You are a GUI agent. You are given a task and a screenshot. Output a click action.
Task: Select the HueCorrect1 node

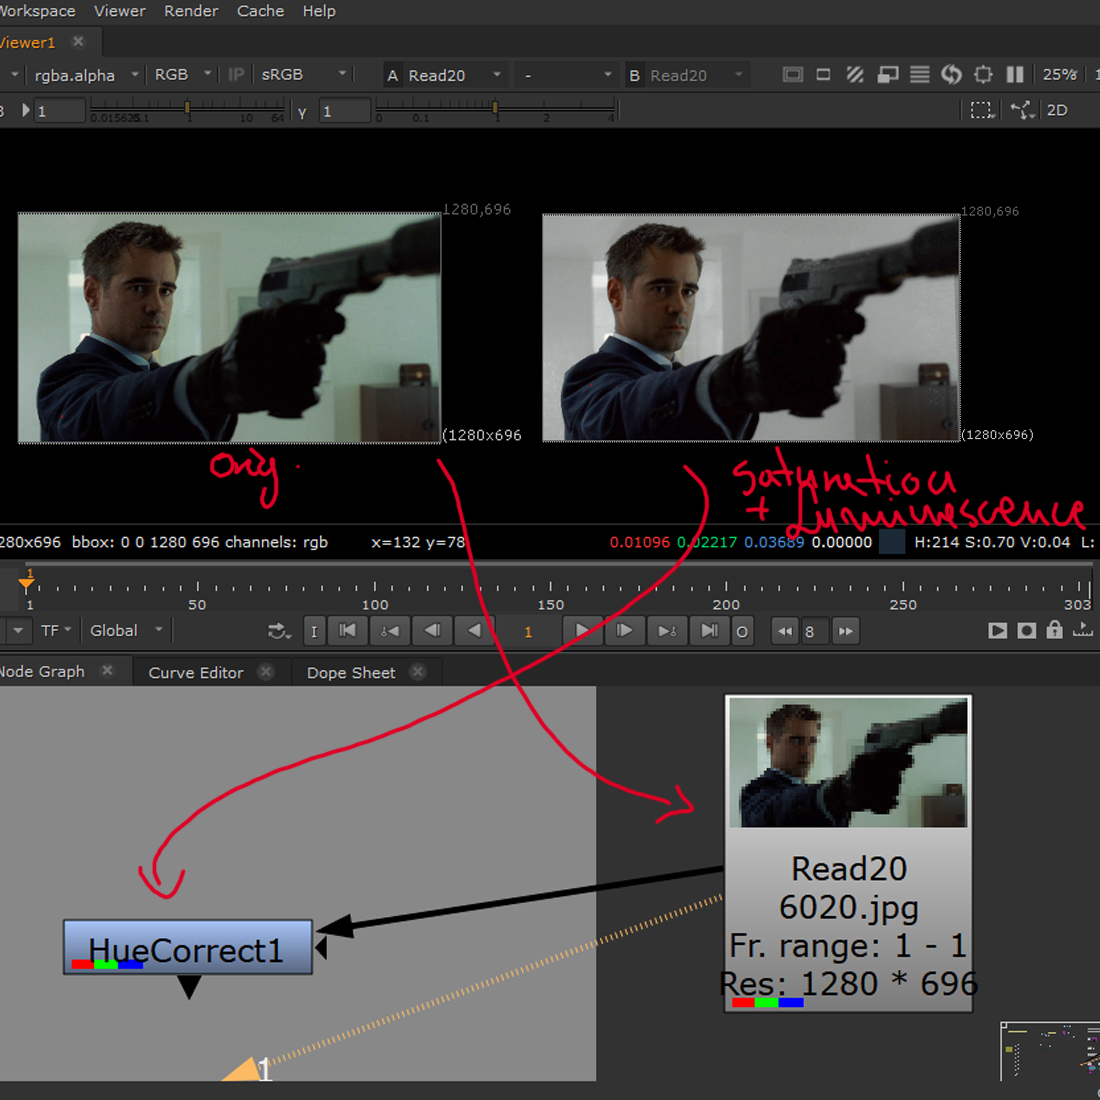pyautogui.click(x=188, y=947)
